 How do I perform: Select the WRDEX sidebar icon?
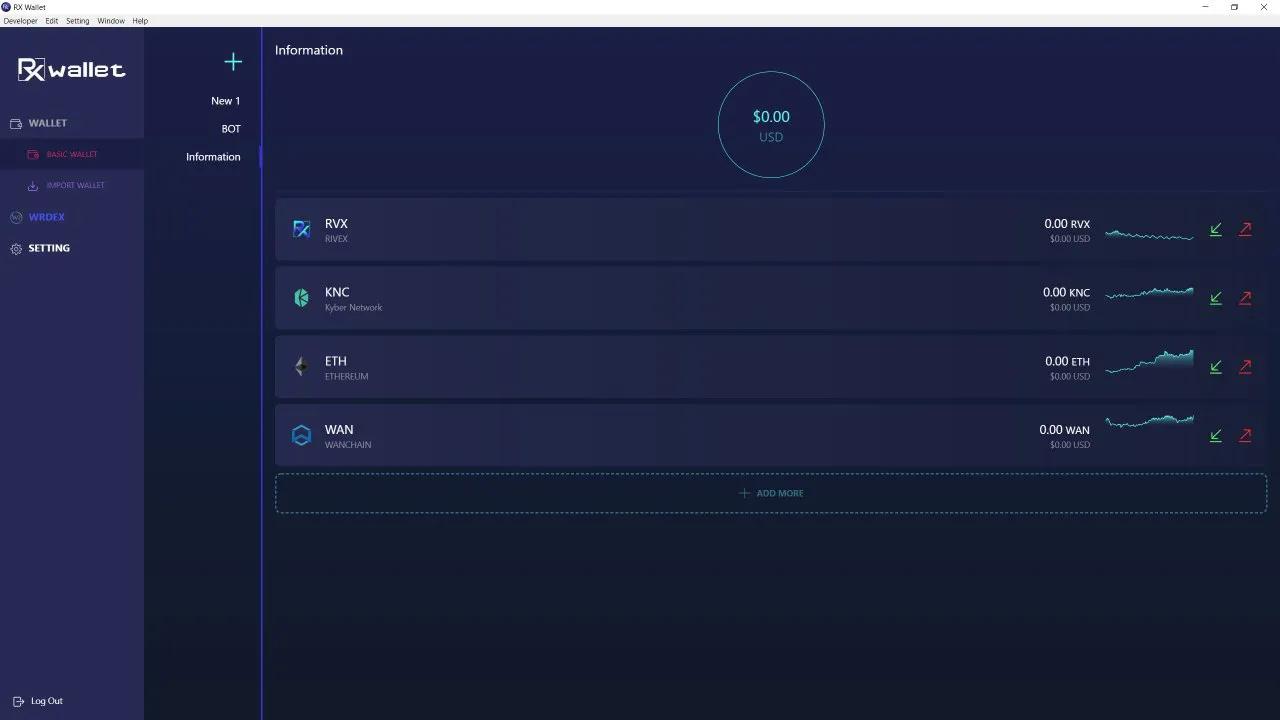pyautogui.click(x=16, y=217)
